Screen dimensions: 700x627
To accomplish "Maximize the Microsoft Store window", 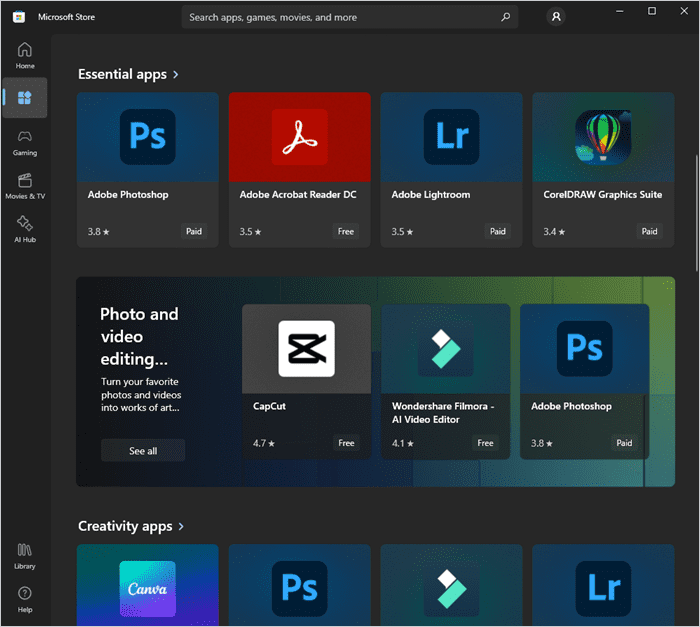I will (x=652, y=11).
